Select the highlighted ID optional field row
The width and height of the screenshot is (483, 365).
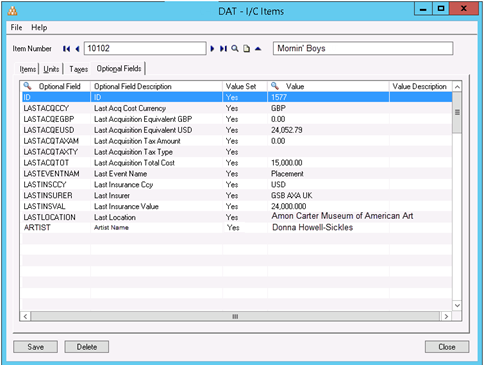(x=237, y=97)
